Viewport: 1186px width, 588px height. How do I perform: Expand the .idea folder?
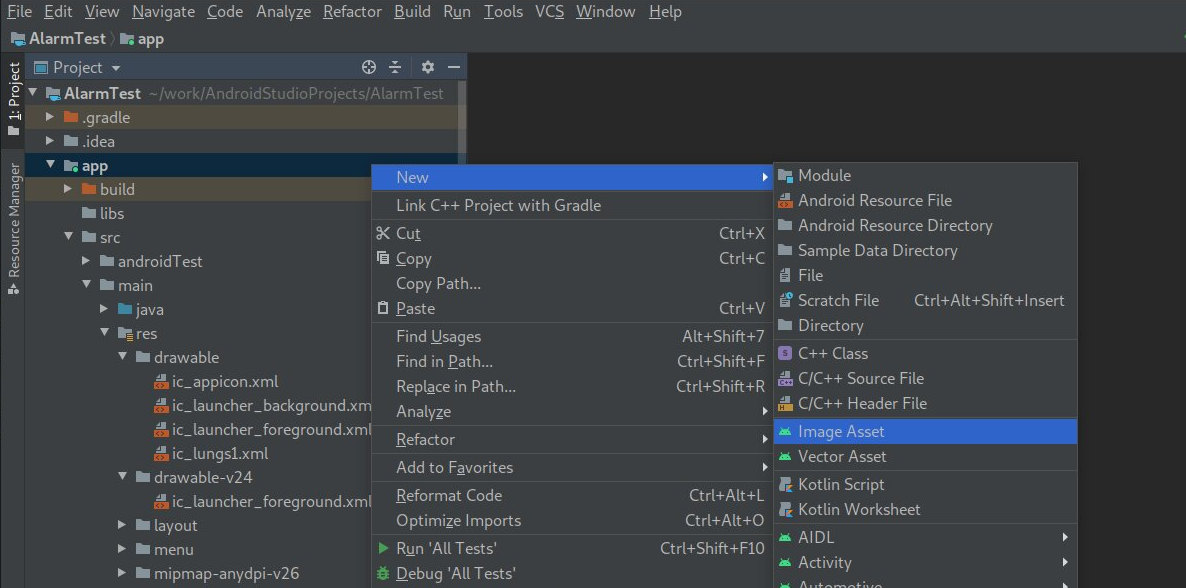point(50,142)
